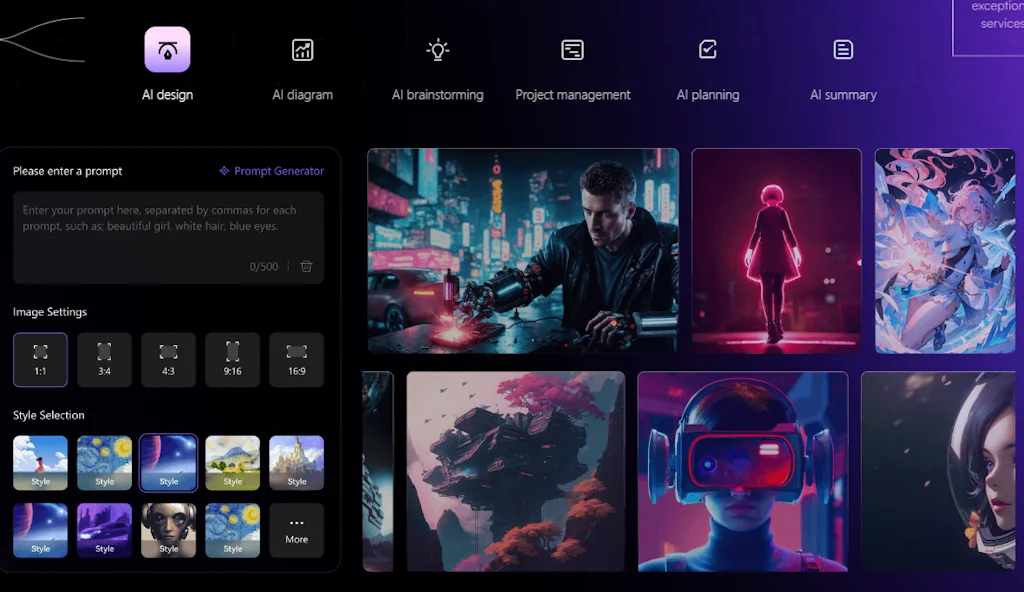Select the robot face style thumbnail
1024x592 pixels.
168,529
